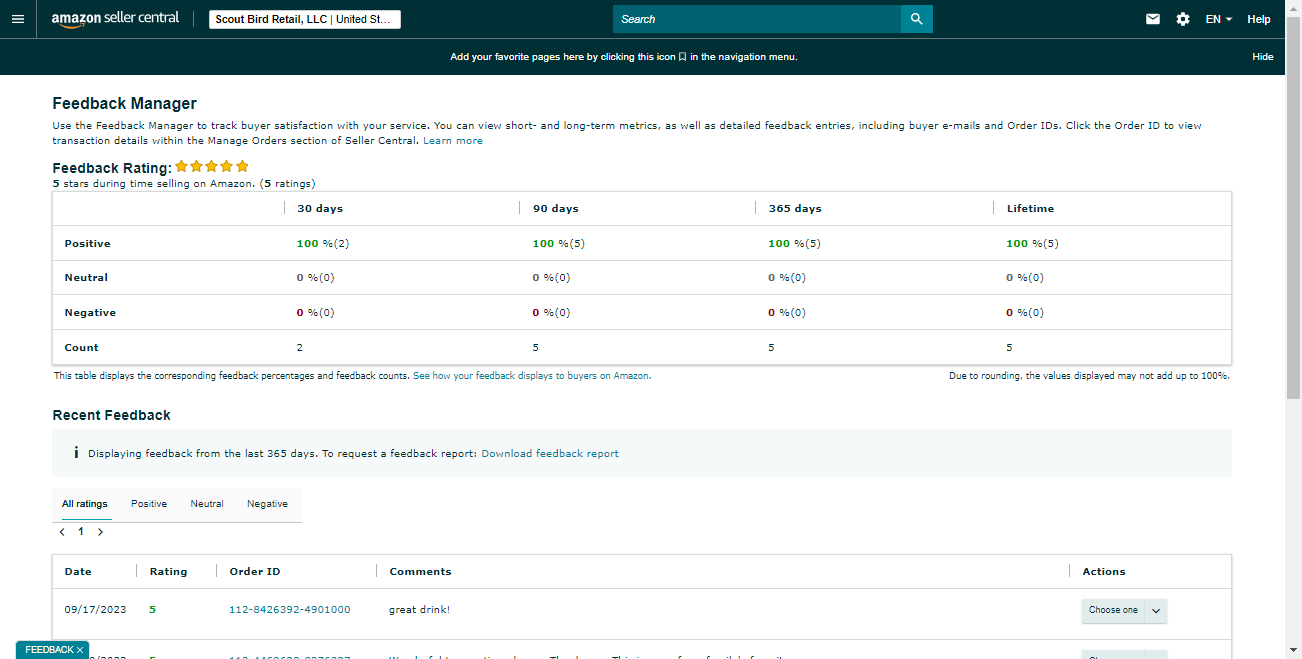Open the EN language dropdown

(x=1218, y=19)
